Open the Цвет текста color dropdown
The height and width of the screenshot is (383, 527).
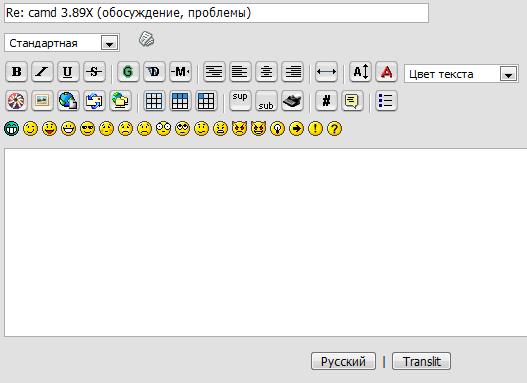coord(461,74)
